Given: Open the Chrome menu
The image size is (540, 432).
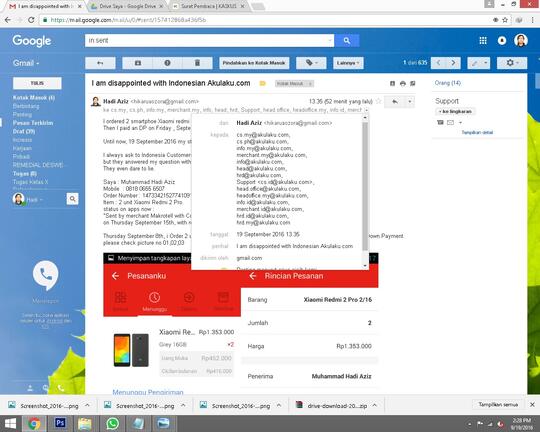Looking at the screenshot, I should pyautogui.click(x=532, y=20).
